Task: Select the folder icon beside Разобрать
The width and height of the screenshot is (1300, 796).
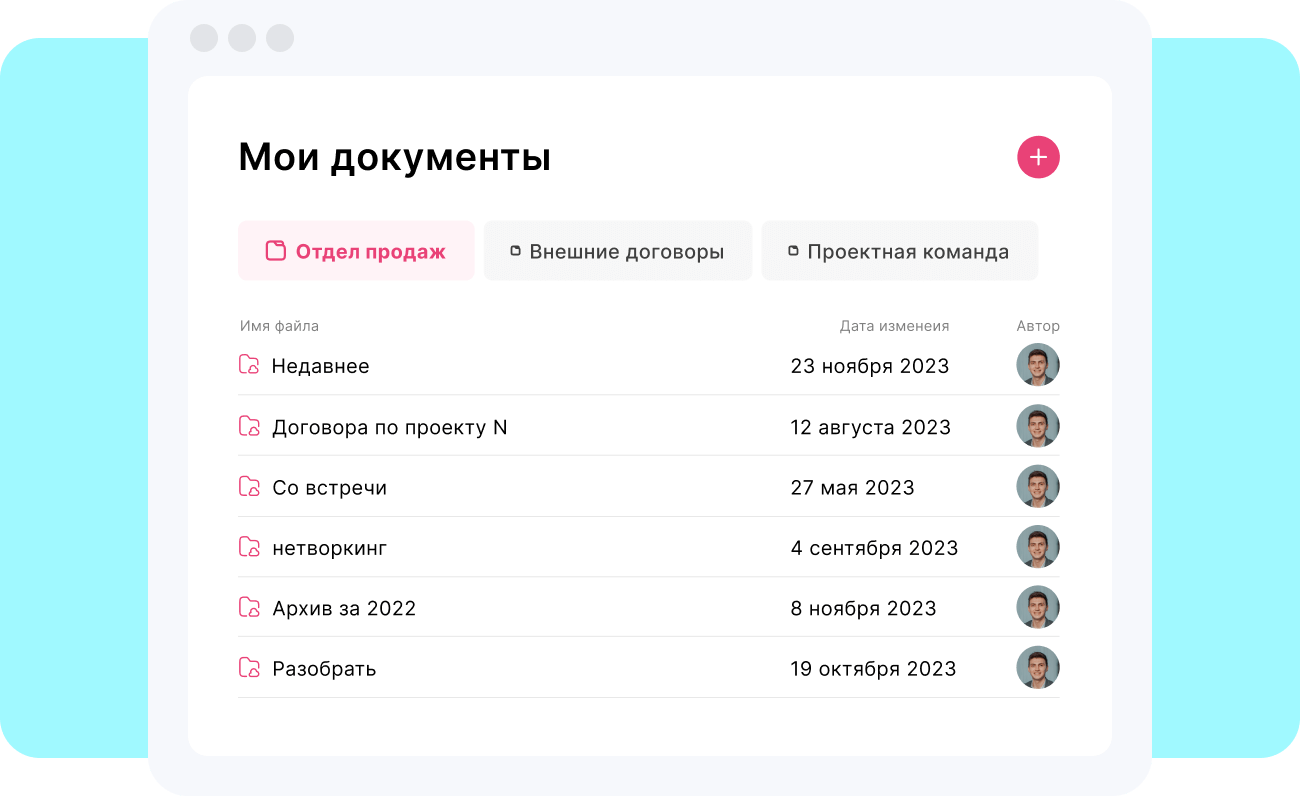Action: coord(249,667)
